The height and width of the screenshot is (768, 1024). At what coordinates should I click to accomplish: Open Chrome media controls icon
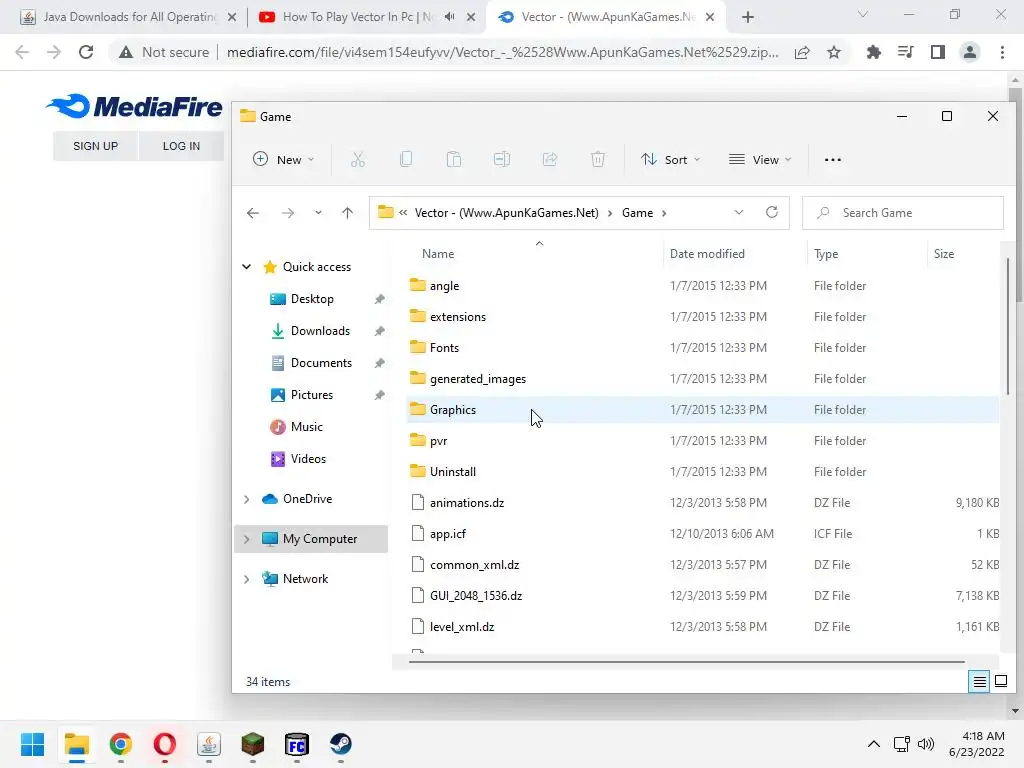click(906, 52)
